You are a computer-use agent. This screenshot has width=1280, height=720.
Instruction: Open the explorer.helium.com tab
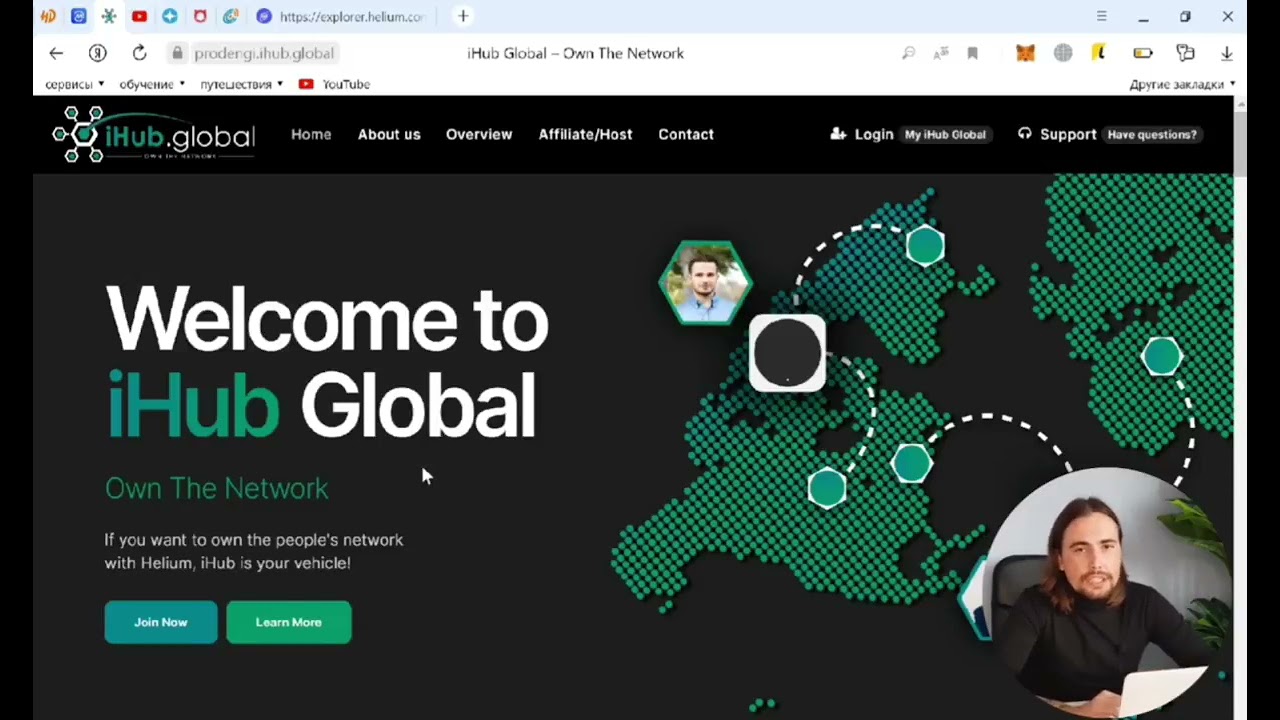(x=341, y=16)
